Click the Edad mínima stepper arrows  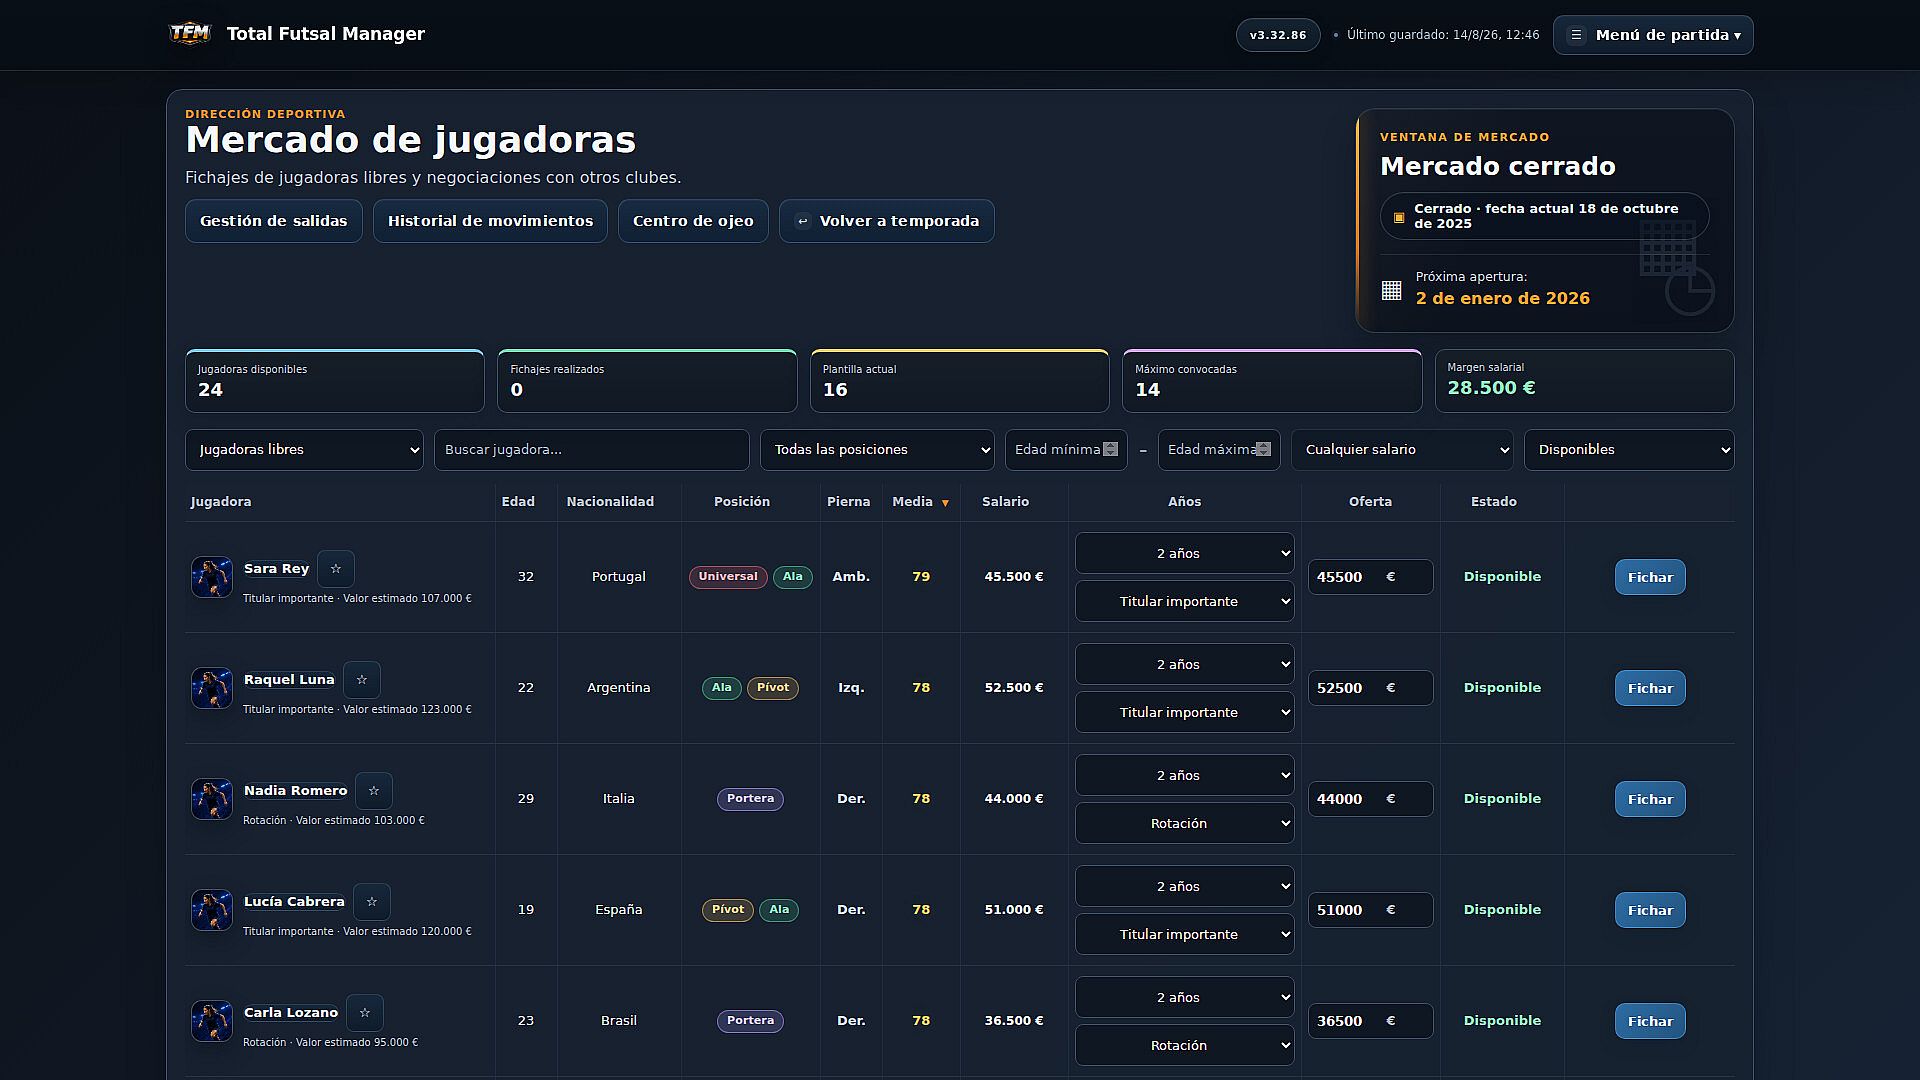[1110, 450]
